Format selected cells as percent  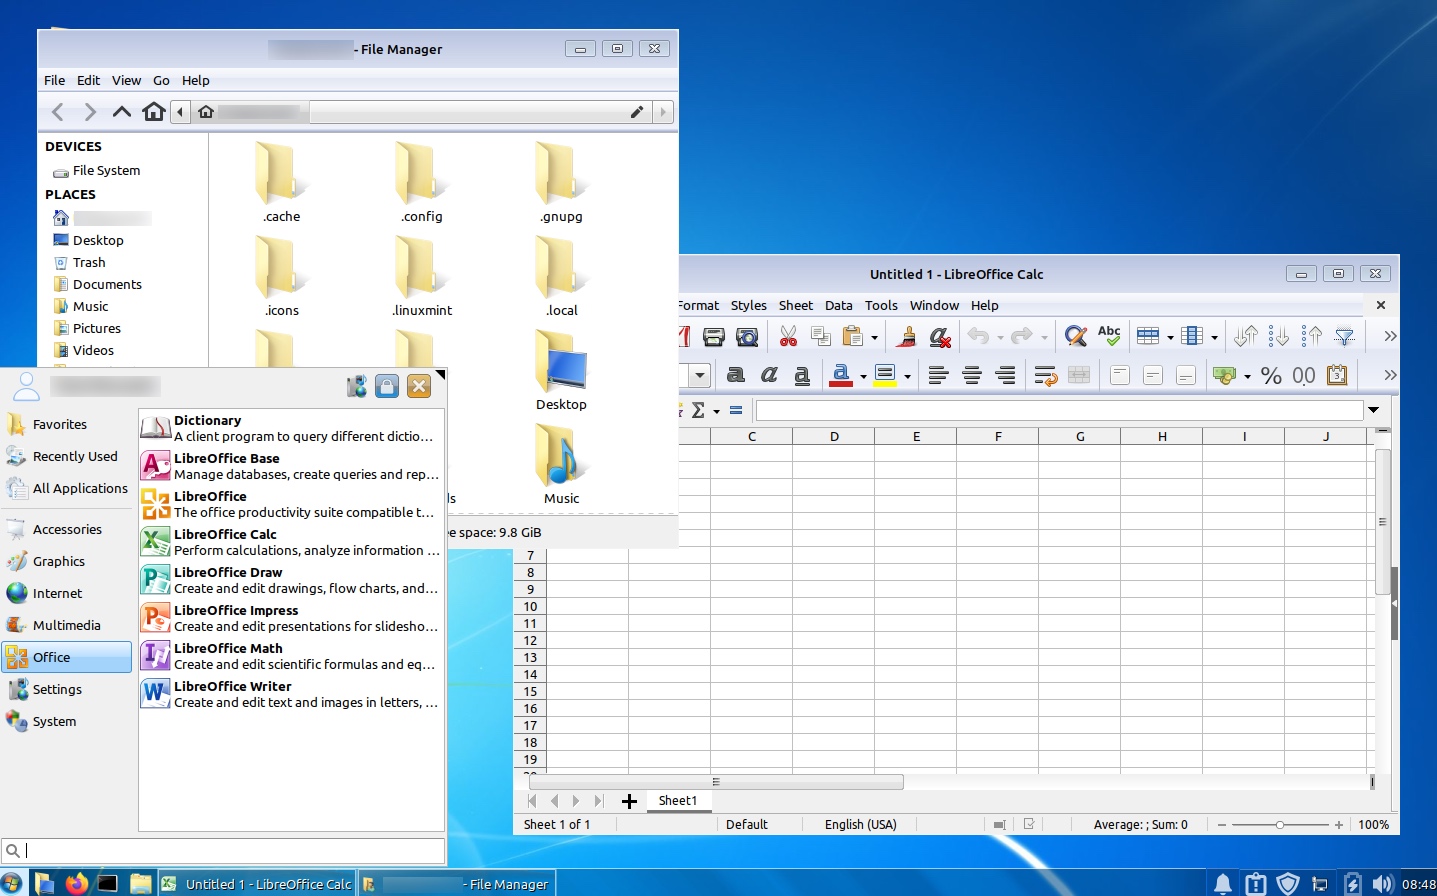[1271, 376]
